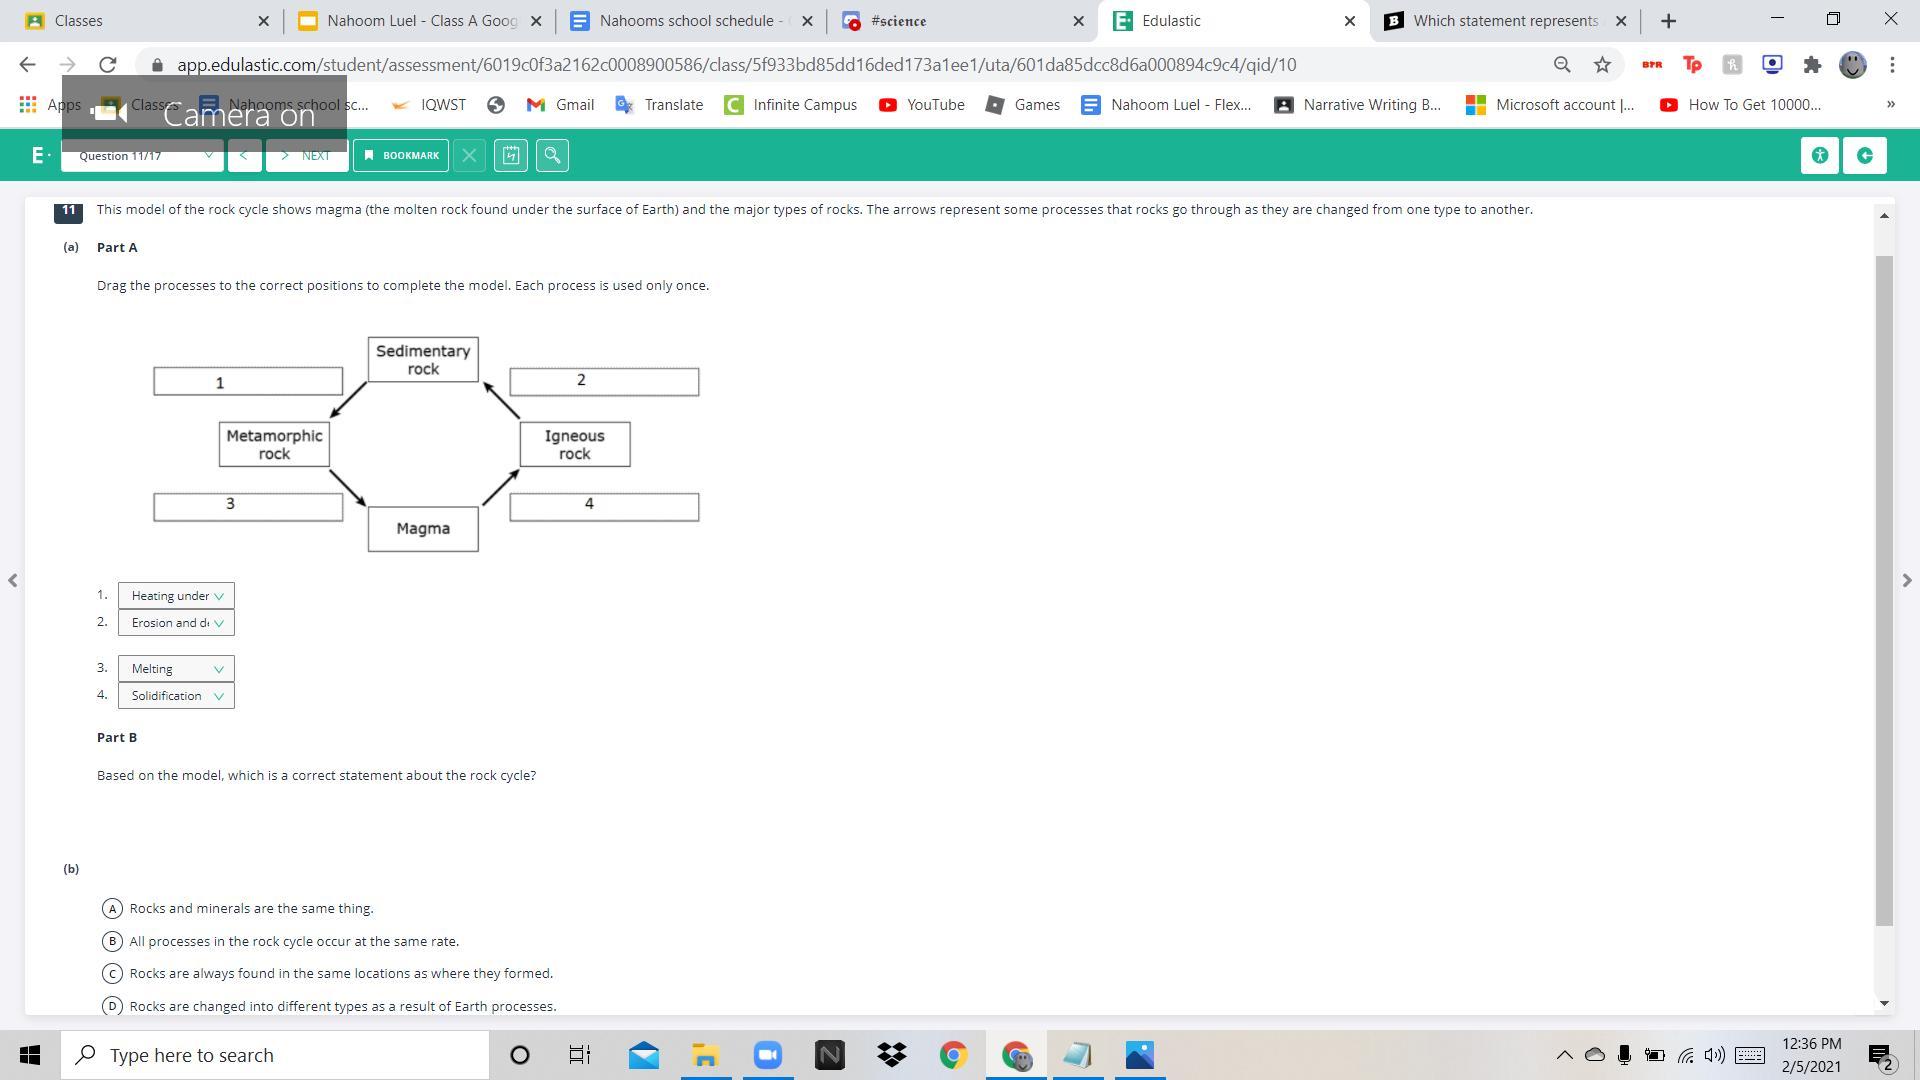1920x1080 pixels.
Task: Open accessibility settings icon
Action: click(x=1819, y=155)
